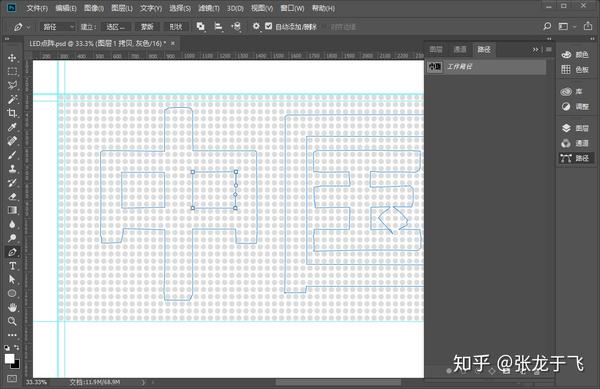Select the Dodge tool
Image resolution: width=600 pixels, height=389 pixels.
pos(12,238)
